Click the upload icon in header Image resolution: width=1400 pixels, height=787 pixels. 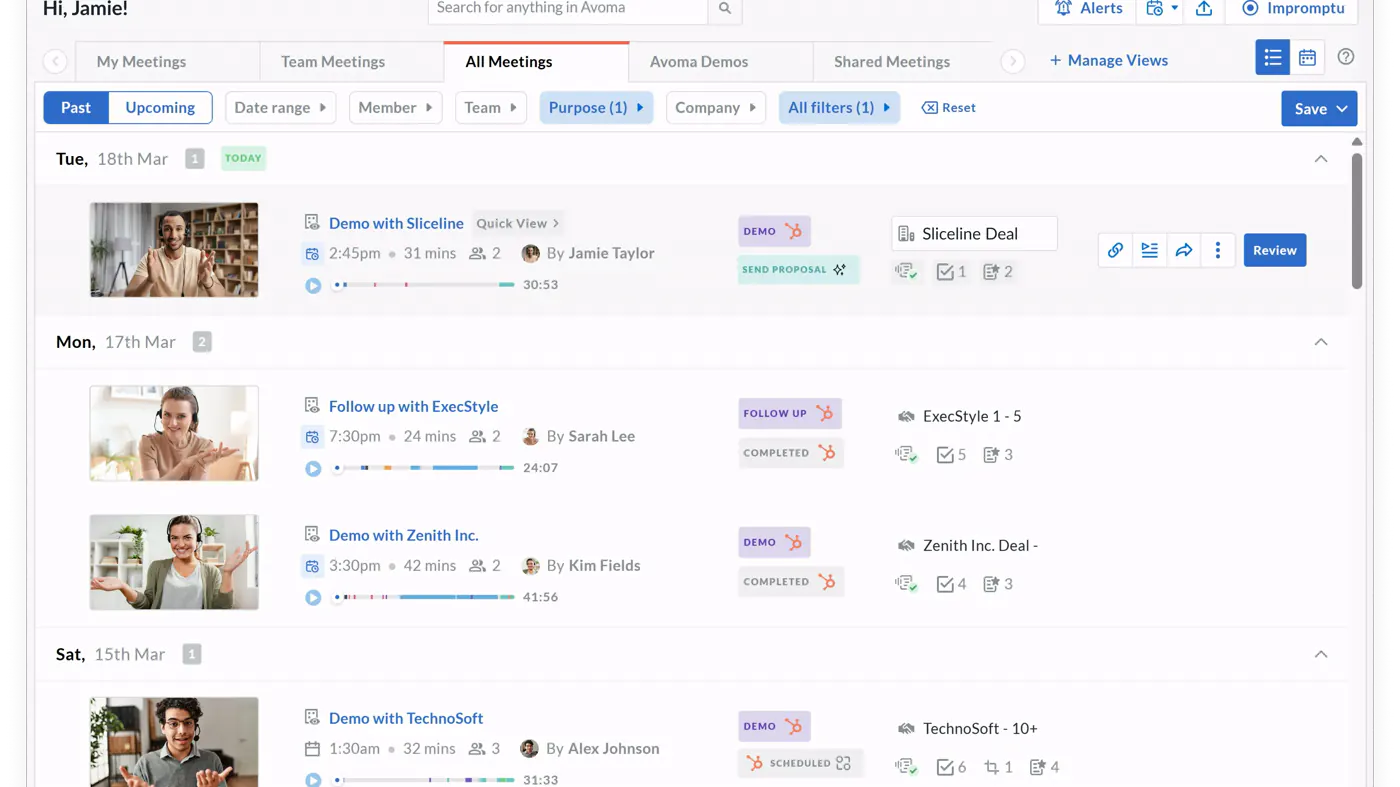click(1204, 8)
